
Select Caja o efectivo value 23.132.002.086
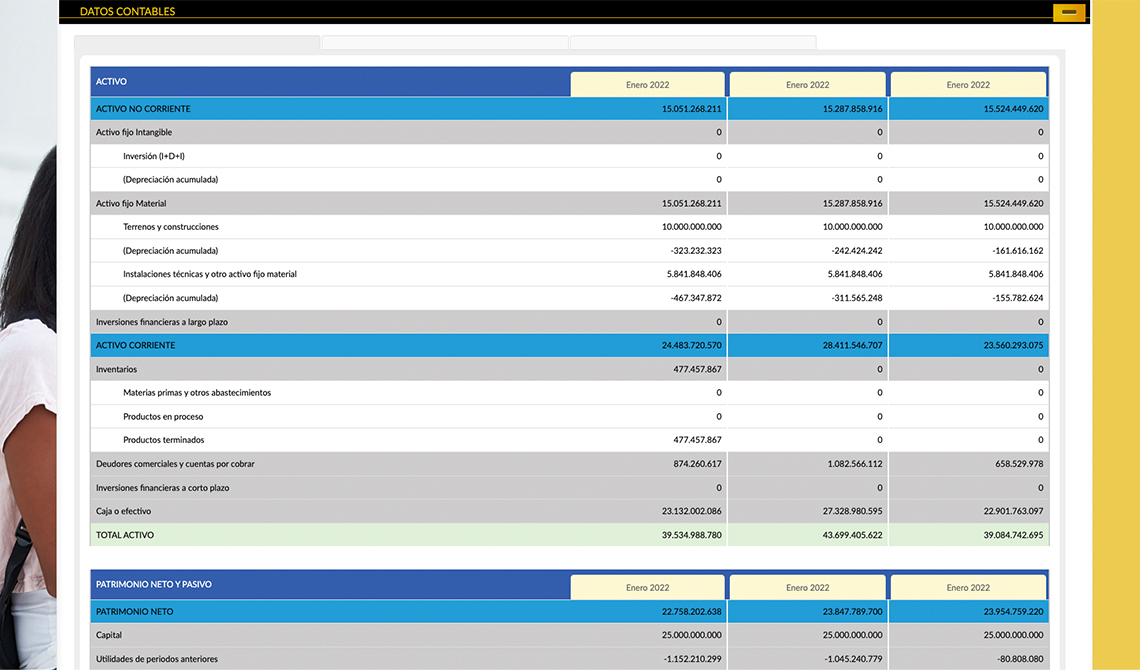(x=691, y=511)
